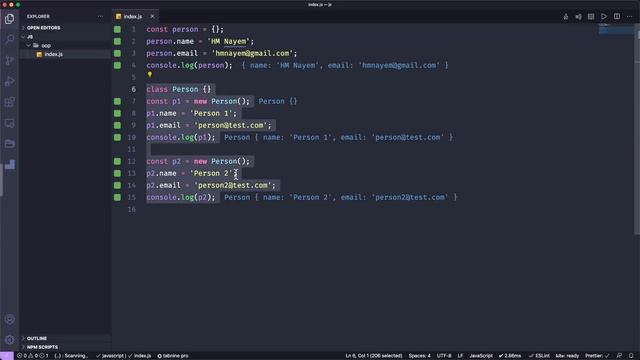The height and width of the screenshot is (360, 640).
Task: Click line number 6 in gutter
Action: click(x=133, y=89)
